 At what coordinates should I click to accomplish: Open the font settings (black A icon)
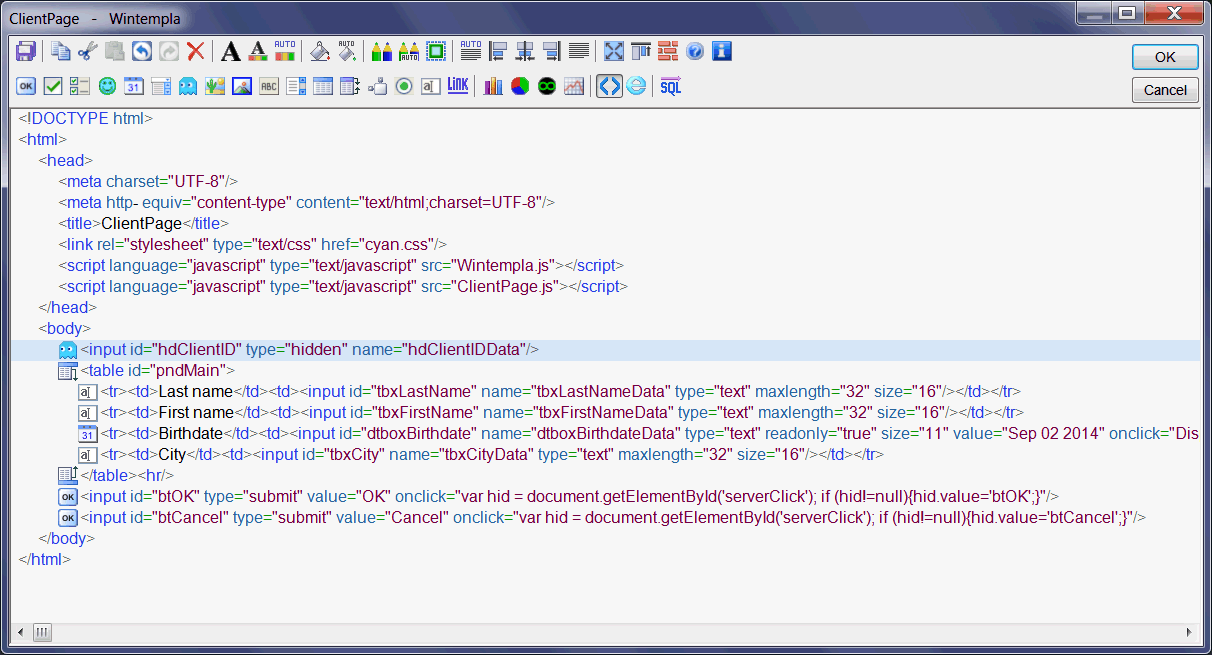pos(231,51)
